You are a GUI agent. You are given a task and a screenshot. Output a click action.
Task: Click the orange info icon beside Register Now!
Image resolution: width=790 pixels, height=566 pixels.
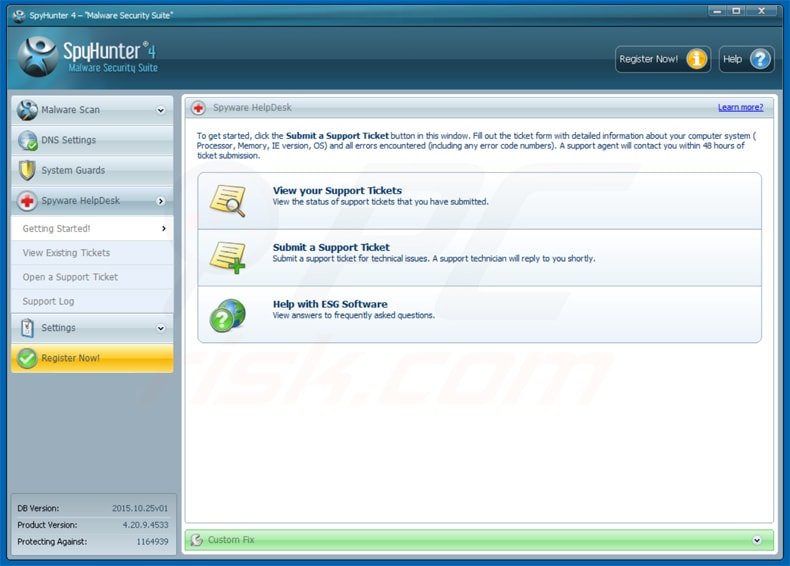[697, 59]
